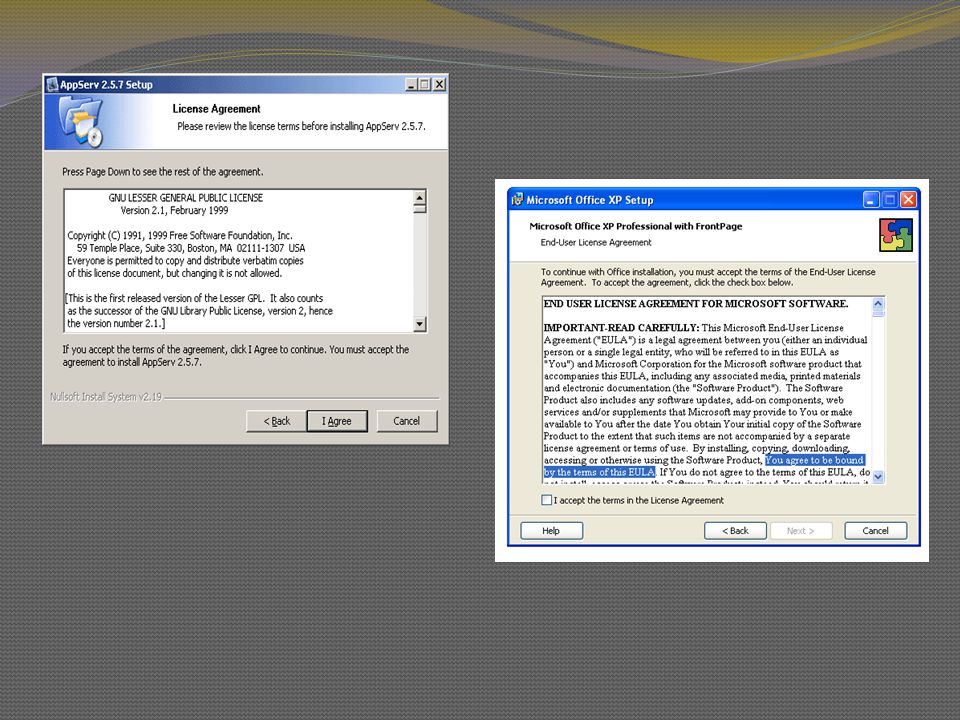The height and width of the screenshot is (720, 960).
Task: Click the Version 2.1, February 1999 line
Action: 174,211
